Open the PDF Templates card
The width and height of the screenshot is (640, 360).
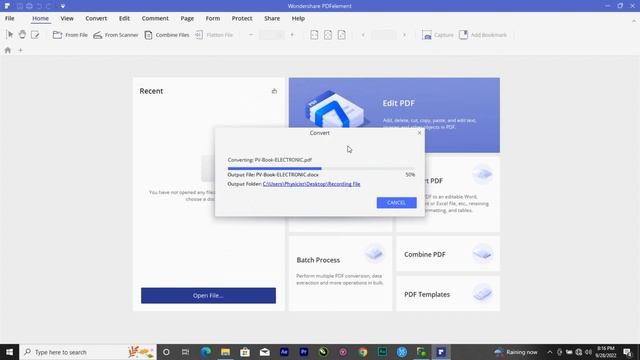[x=448, y=294]
